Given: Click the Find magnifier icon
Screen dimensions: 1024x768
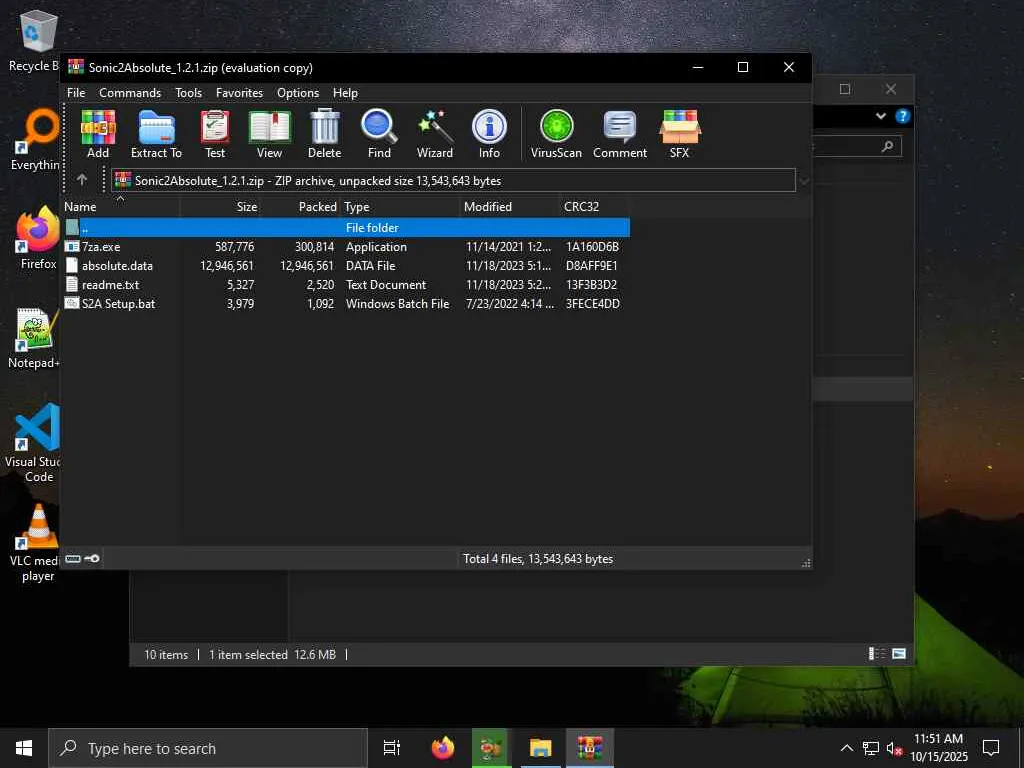Looking at the screenshot, I should tap(379, 134).
